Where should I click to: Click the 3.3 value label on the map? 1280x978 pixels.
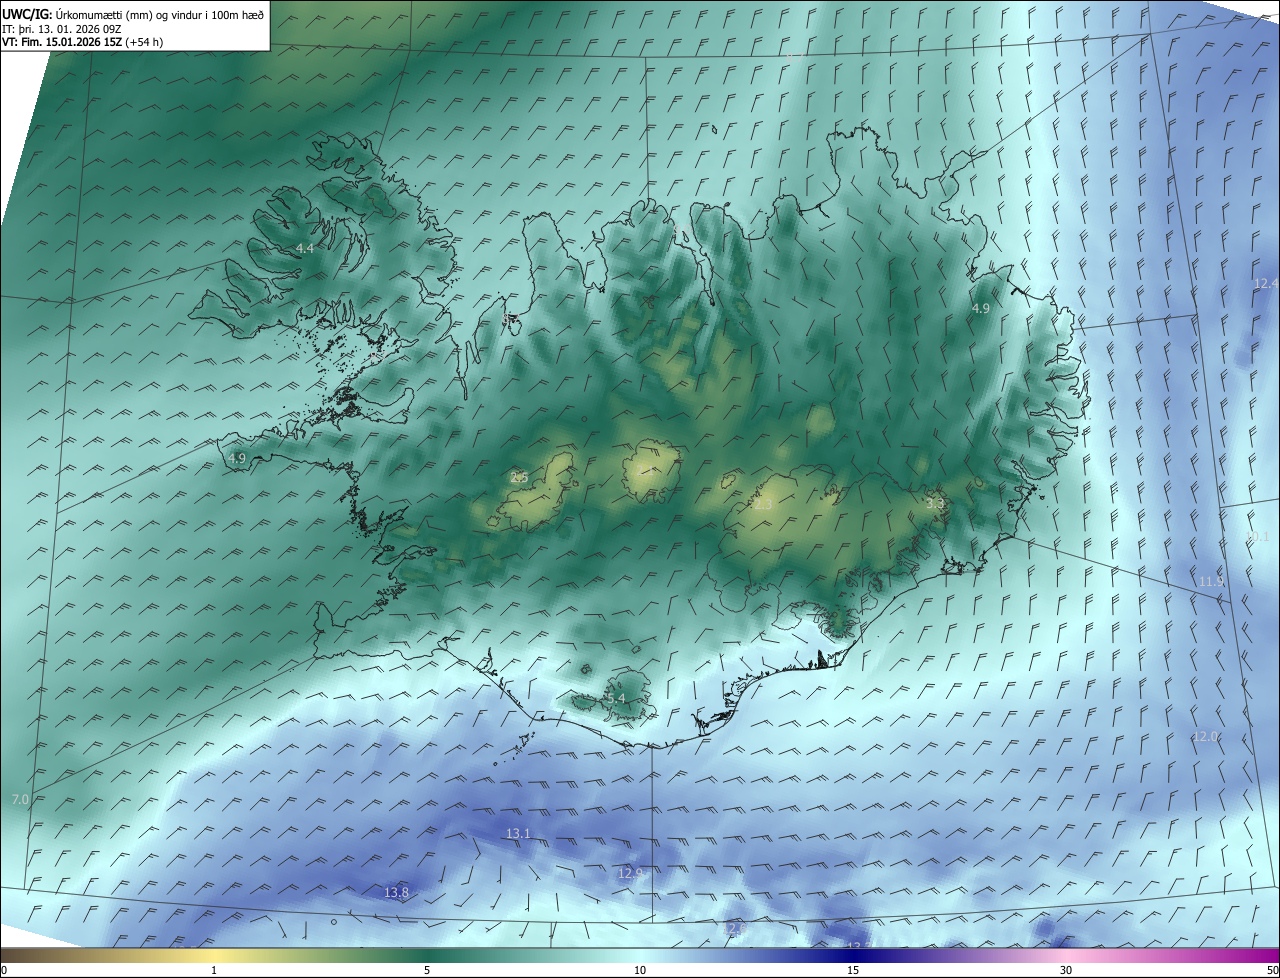coord(936,503)
